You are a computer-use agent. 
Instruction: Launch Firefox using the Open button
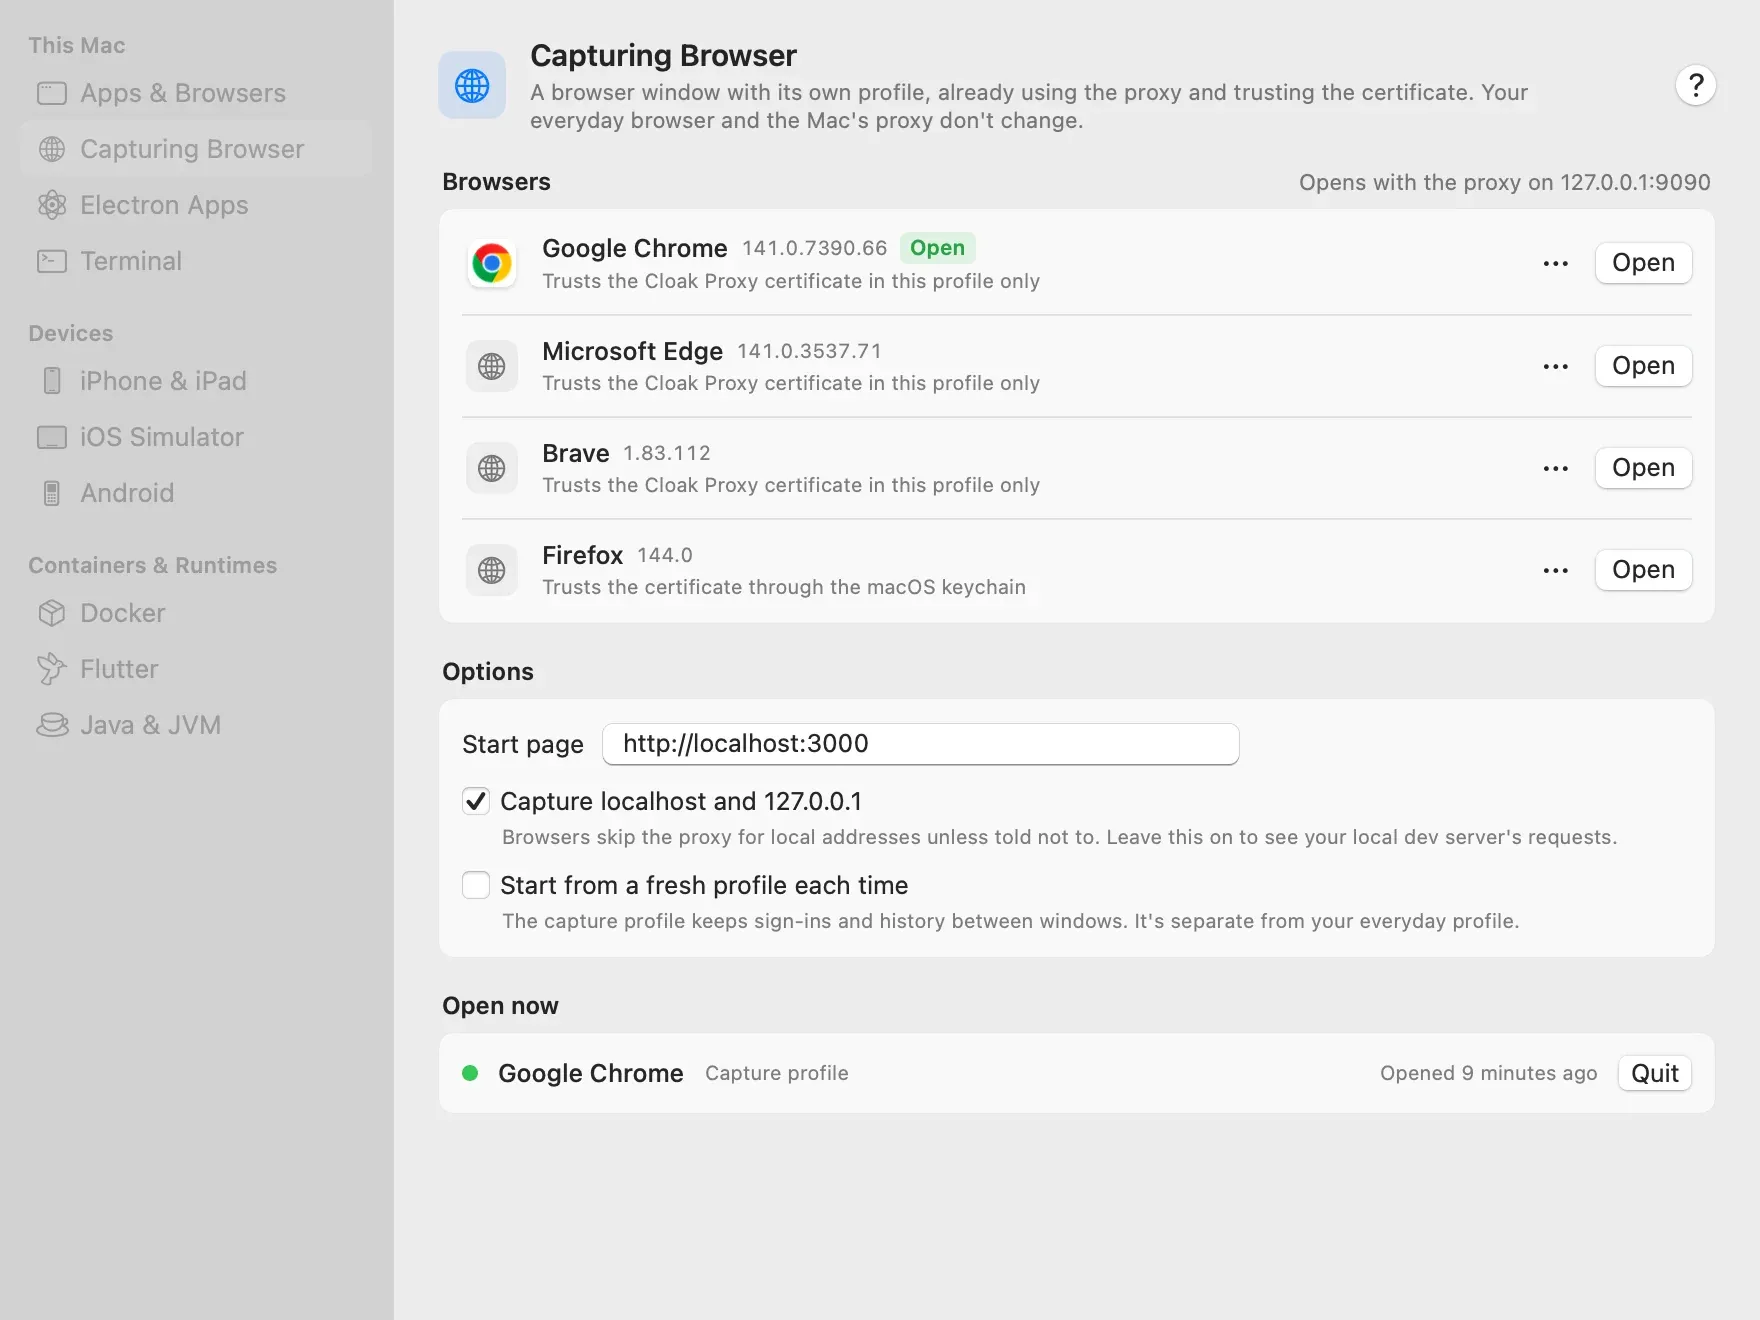[1643, 570]
